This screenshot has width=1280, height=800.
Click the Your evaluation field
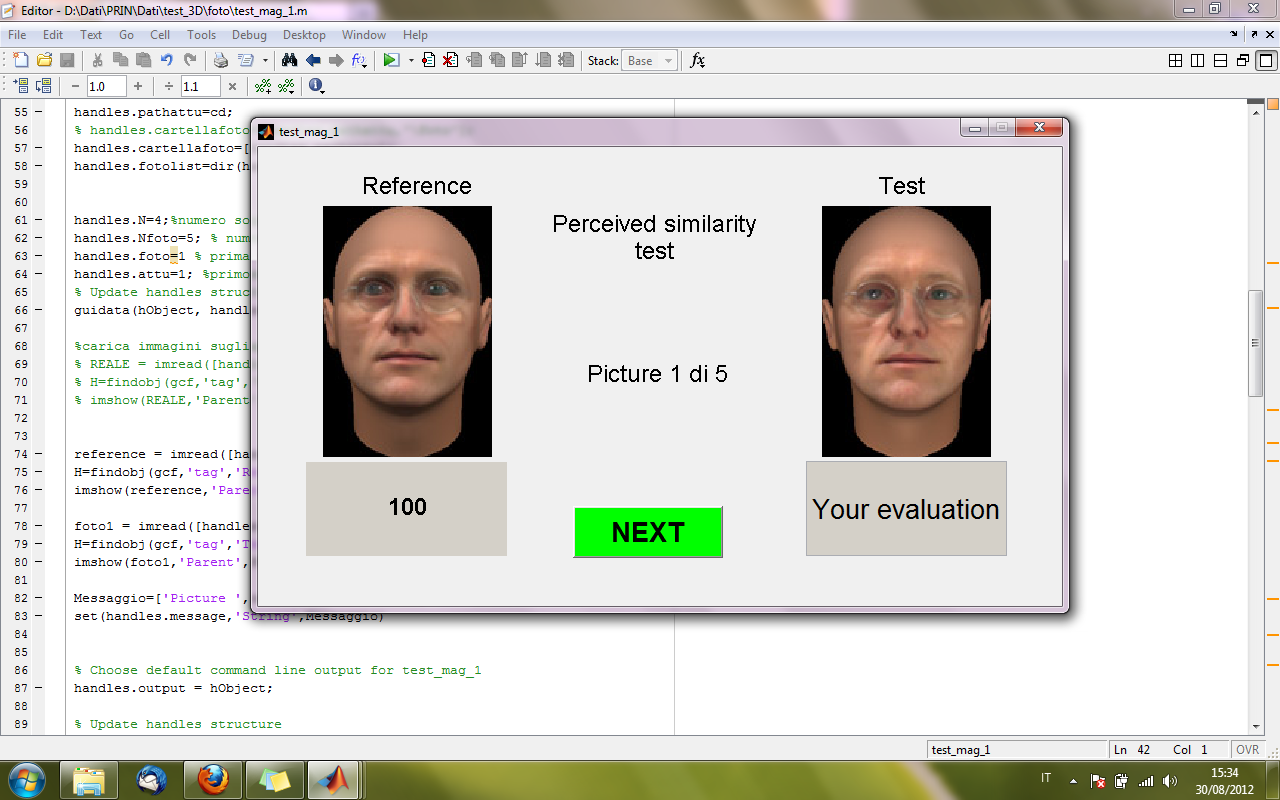pos(906,509)
